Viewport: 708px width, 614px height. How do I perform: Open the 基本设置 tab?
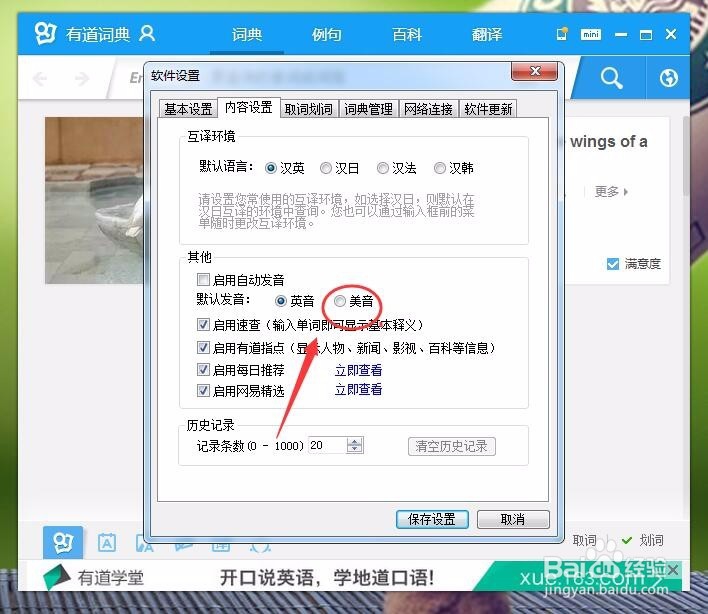click(x=188, y=109)
